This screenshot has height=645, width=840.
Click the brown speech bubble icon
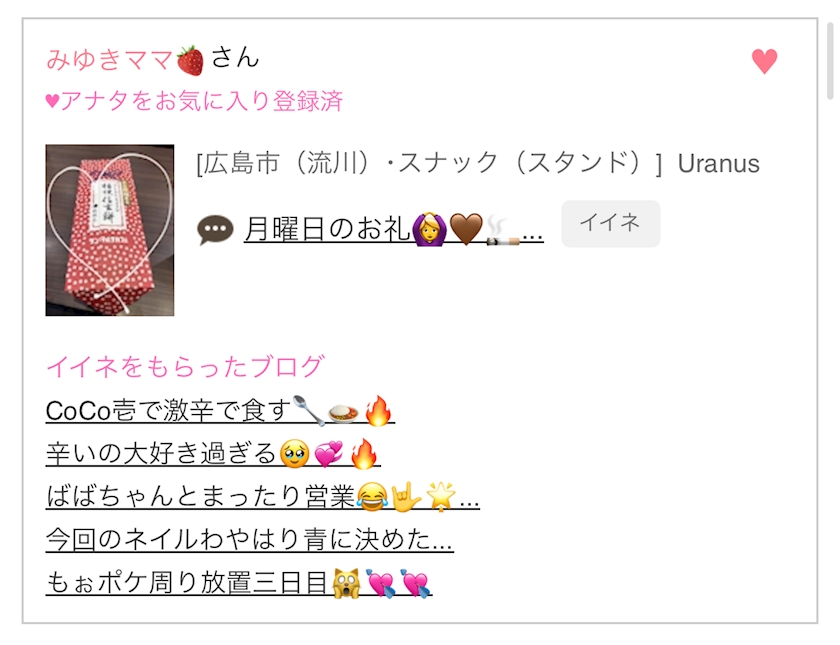[215, 230]
